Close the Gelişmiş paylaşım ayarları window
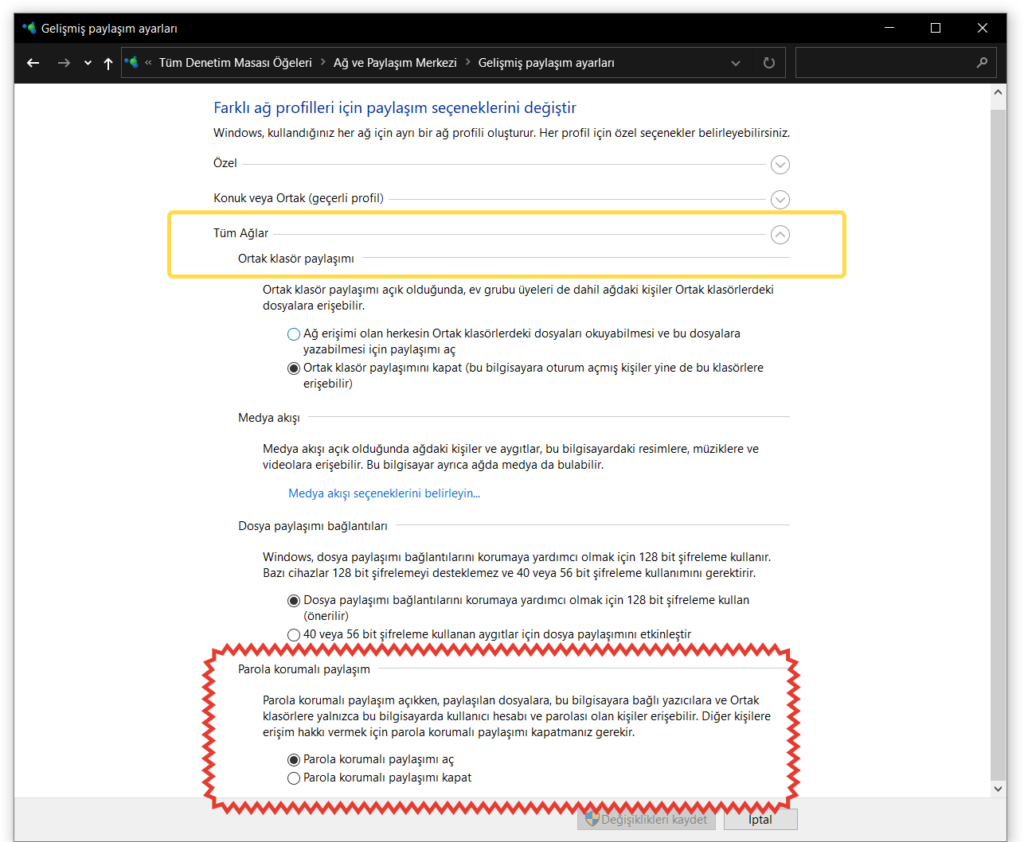The height and width of the screenshot is (842, 1024). tap(982, 27)
